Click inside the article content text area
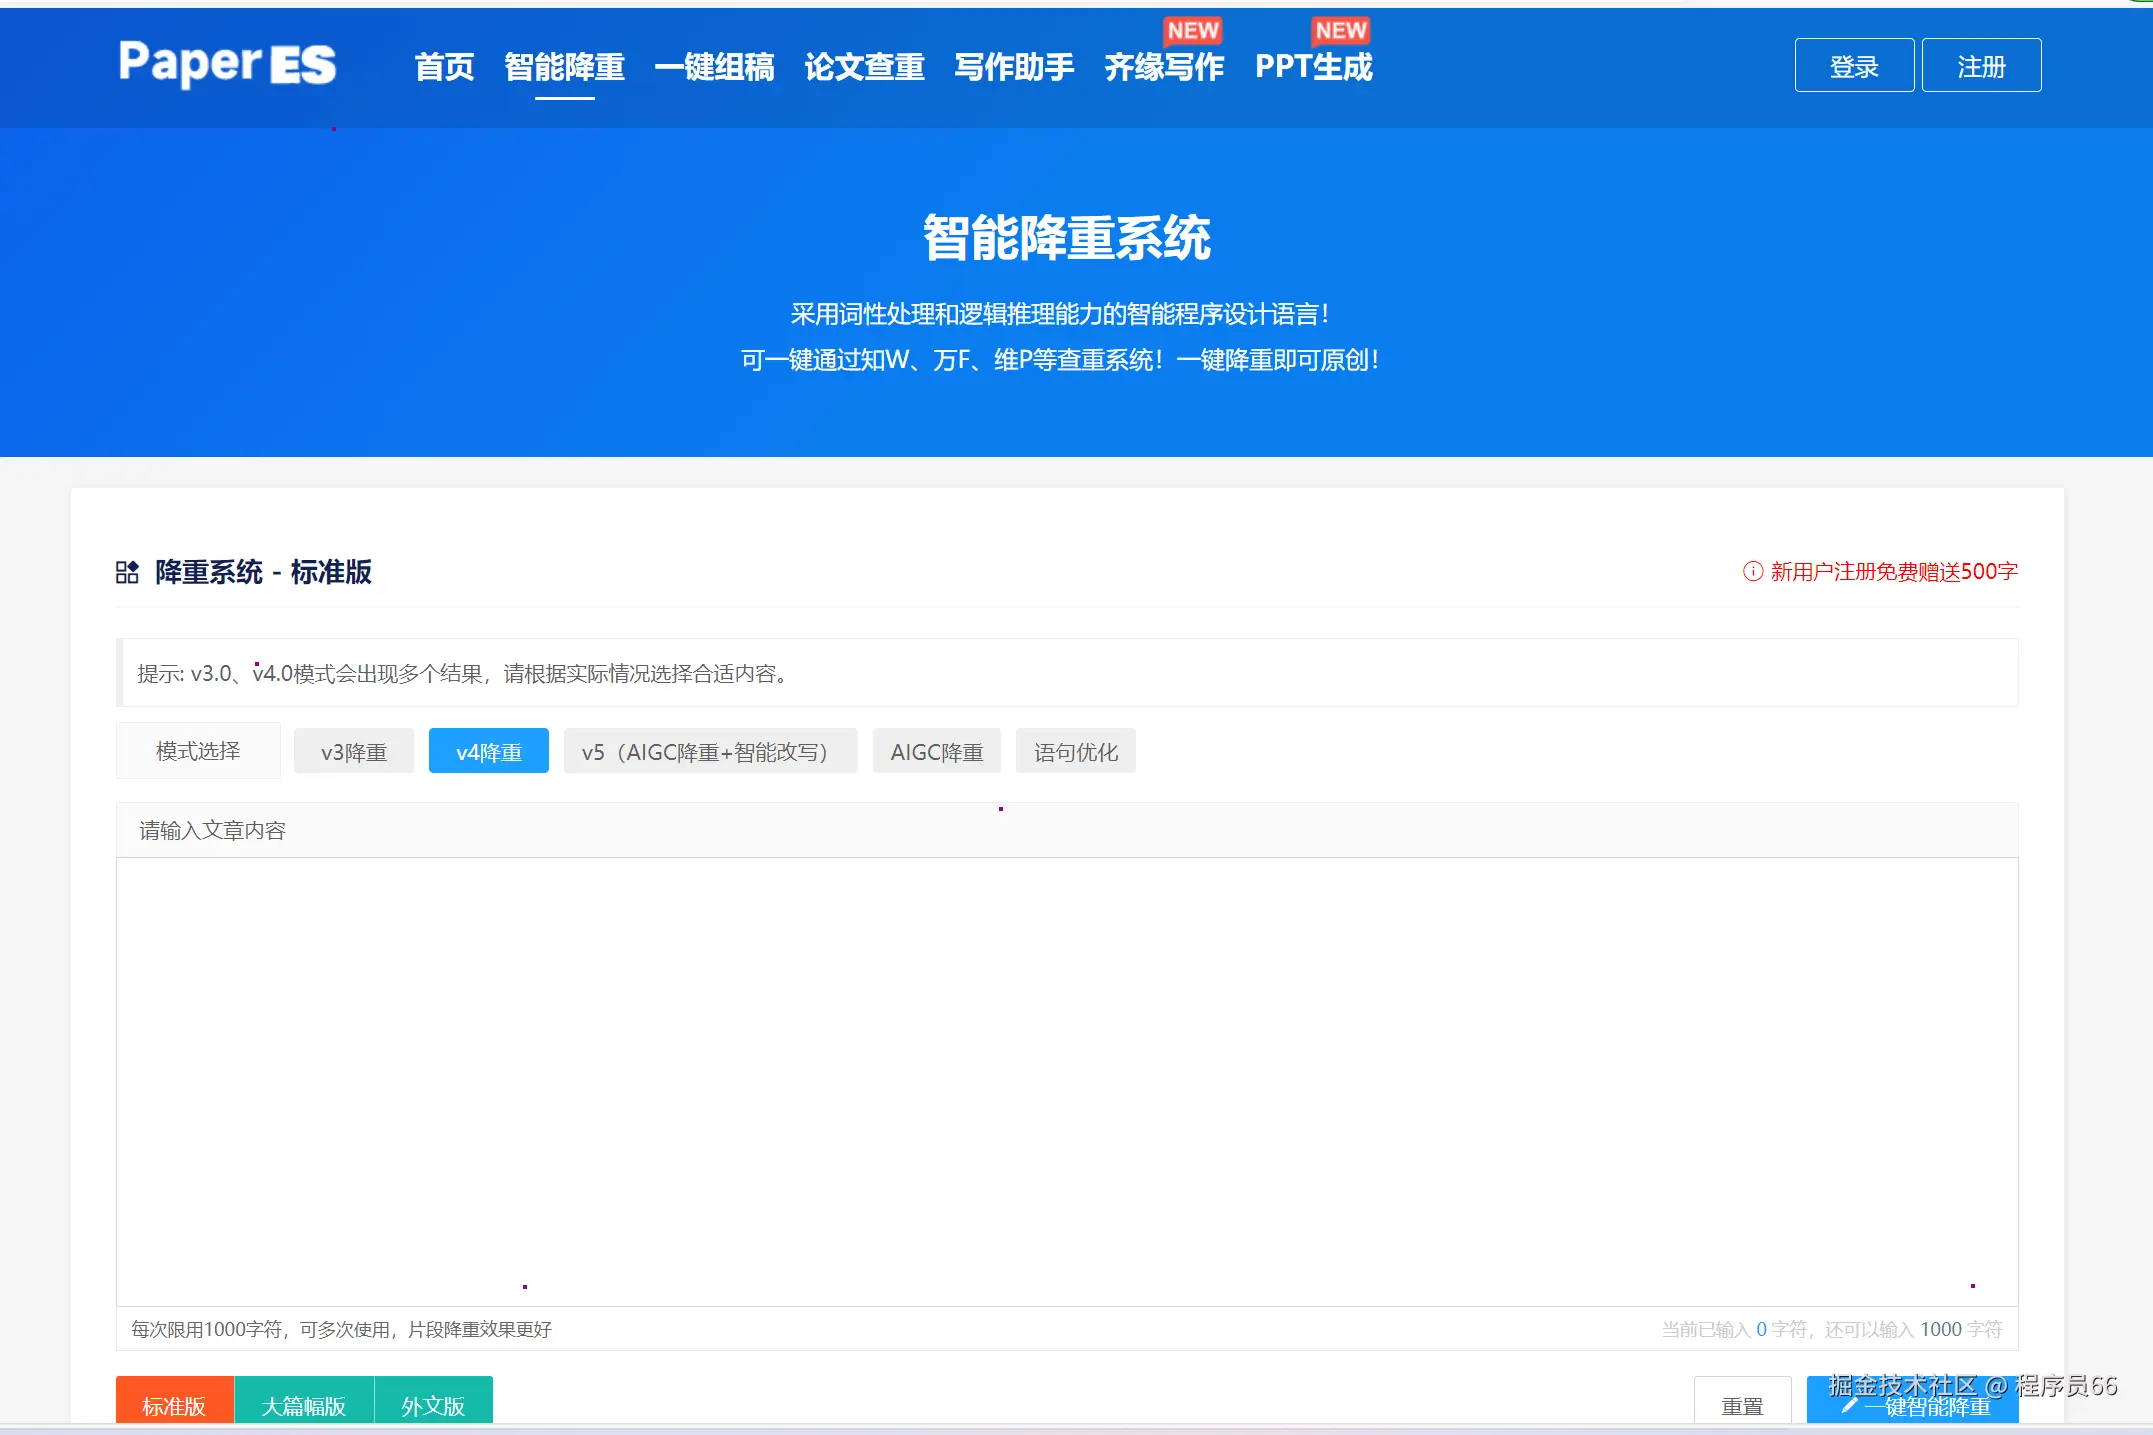Screen dimensions: 2153x1435 [1066, 1080]
